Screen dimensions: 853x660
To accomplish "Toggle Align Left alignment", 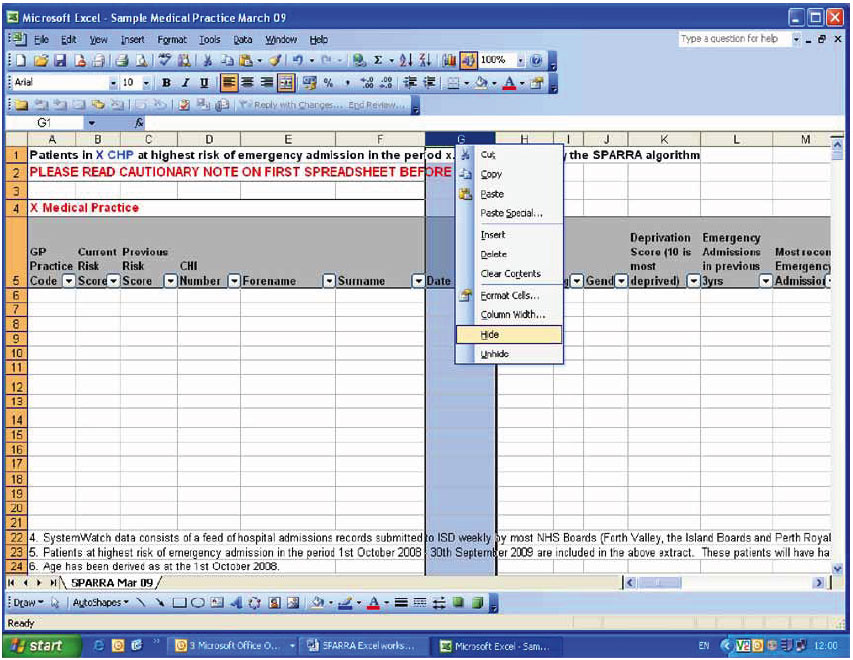I will (x=229, y=83).
